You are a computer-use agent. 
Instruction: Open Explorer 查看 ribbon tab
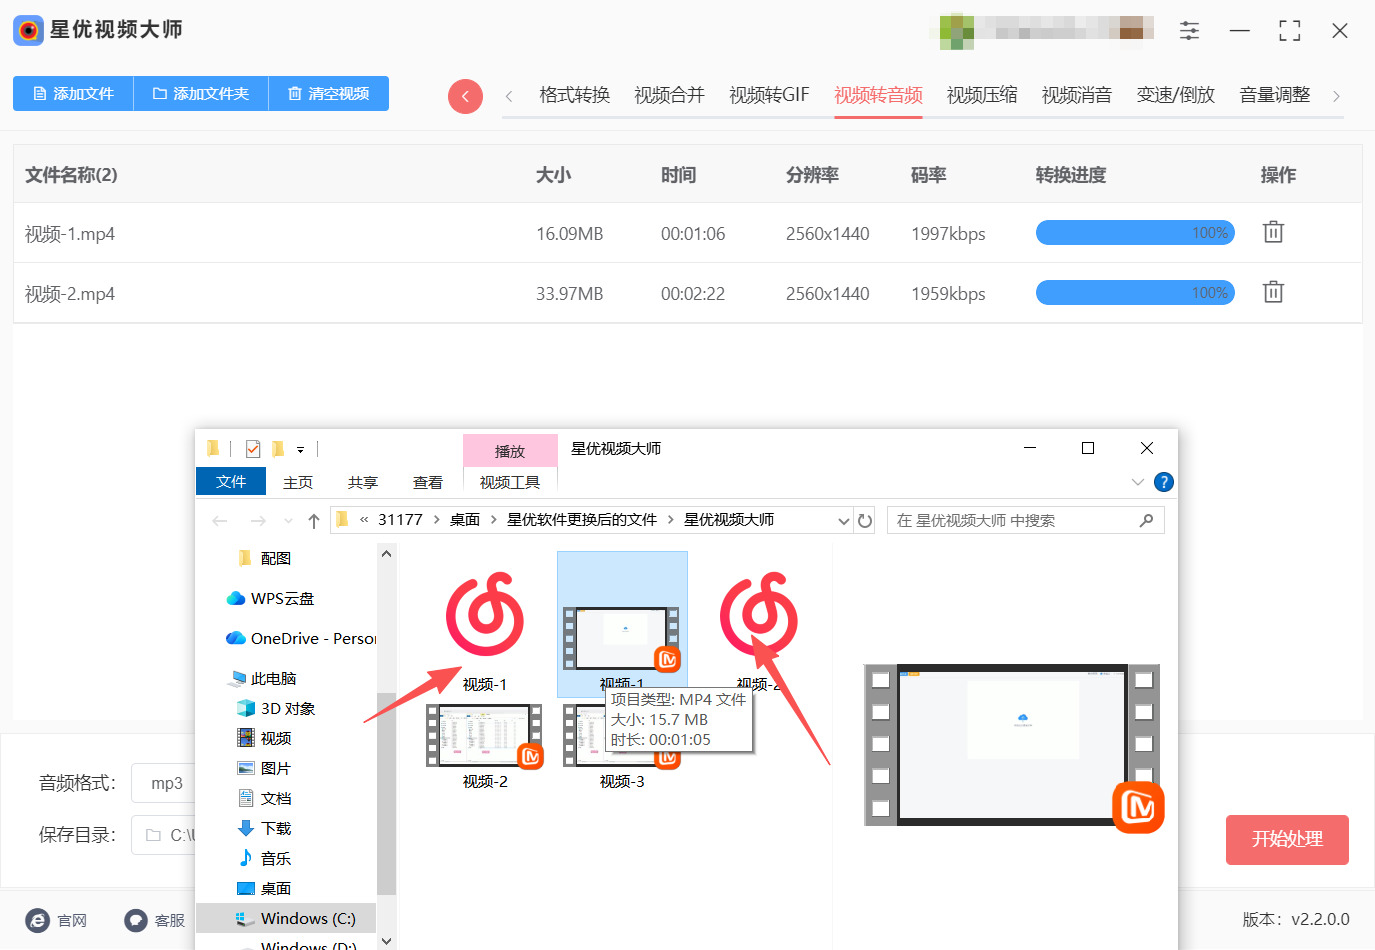[428, 483]
